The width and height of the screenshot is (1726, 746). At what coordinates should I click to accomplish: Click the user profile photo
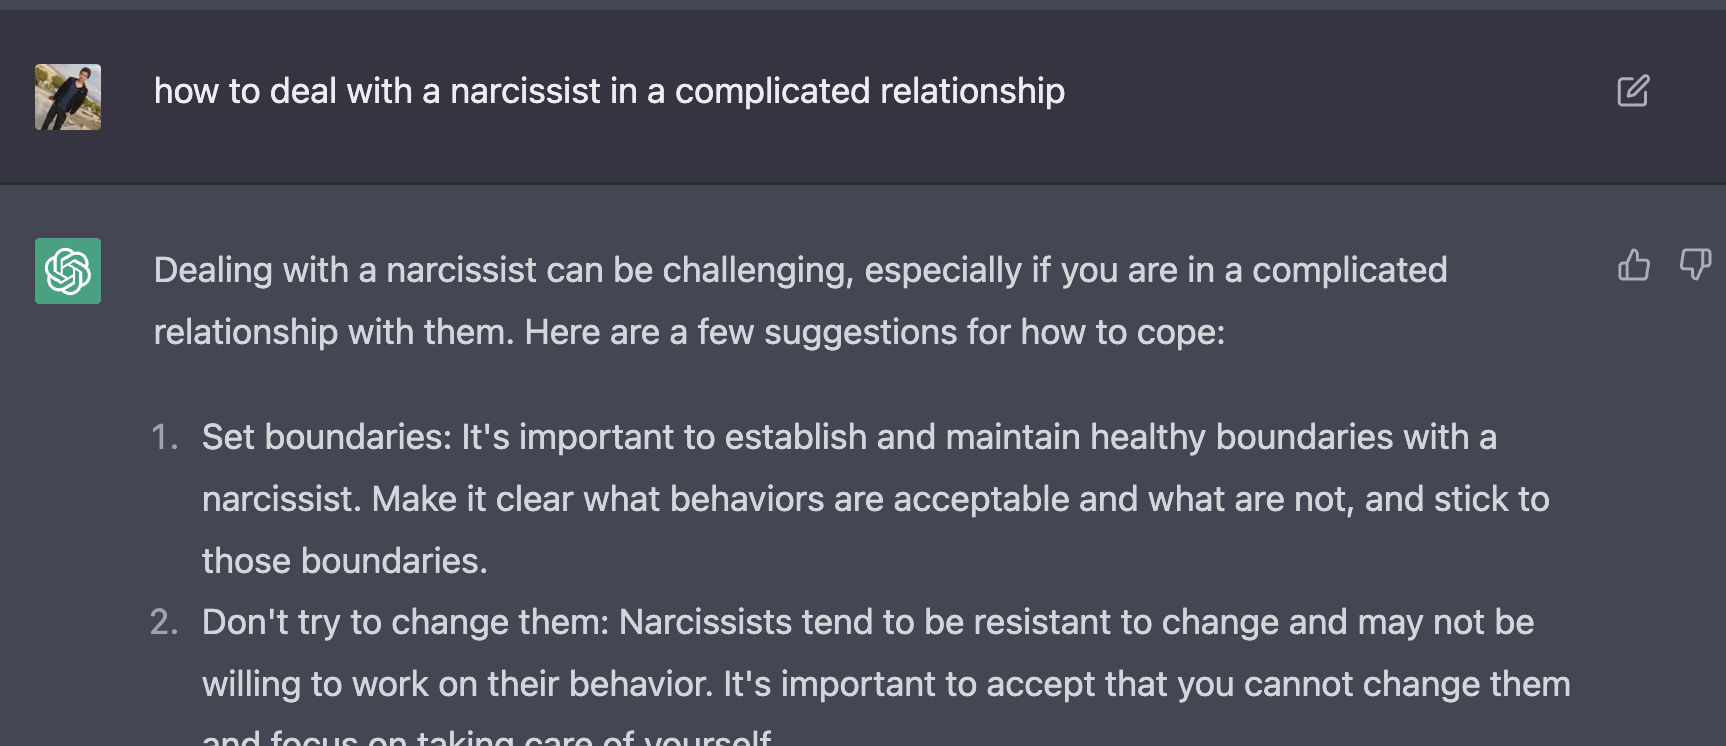coord(68,97)
